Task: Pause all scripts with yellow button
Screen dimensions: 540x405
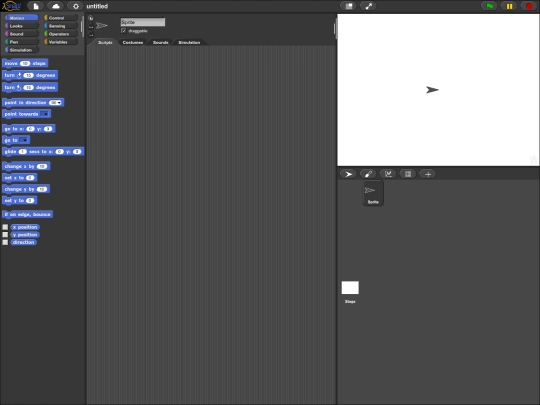Action: (x=509, y=6)
